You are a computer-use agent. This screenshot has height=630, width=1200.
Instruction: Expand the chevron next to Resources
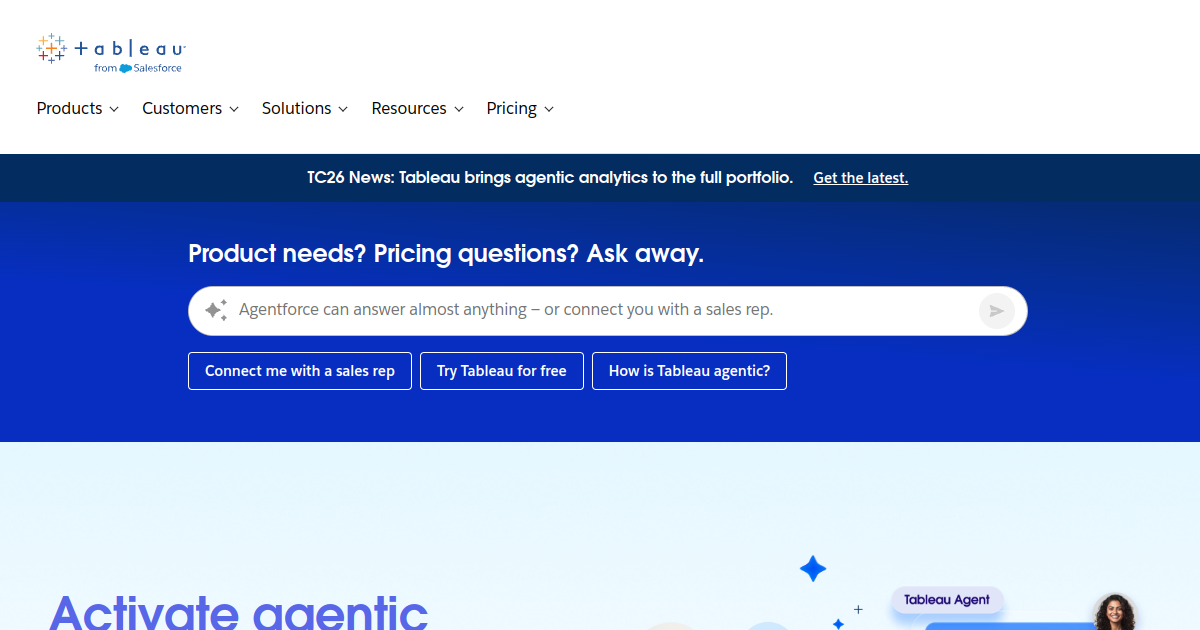(x=459, y=109)
